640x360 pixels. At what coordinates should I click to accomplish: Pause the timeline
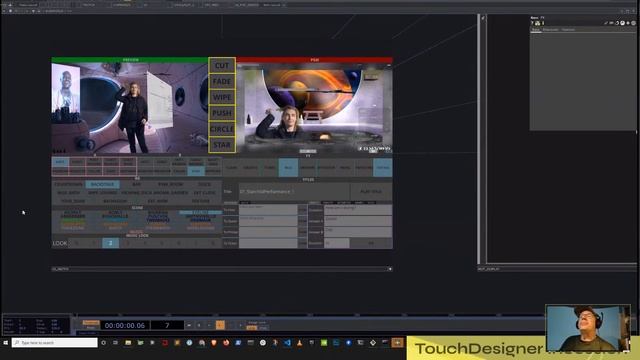199,325
